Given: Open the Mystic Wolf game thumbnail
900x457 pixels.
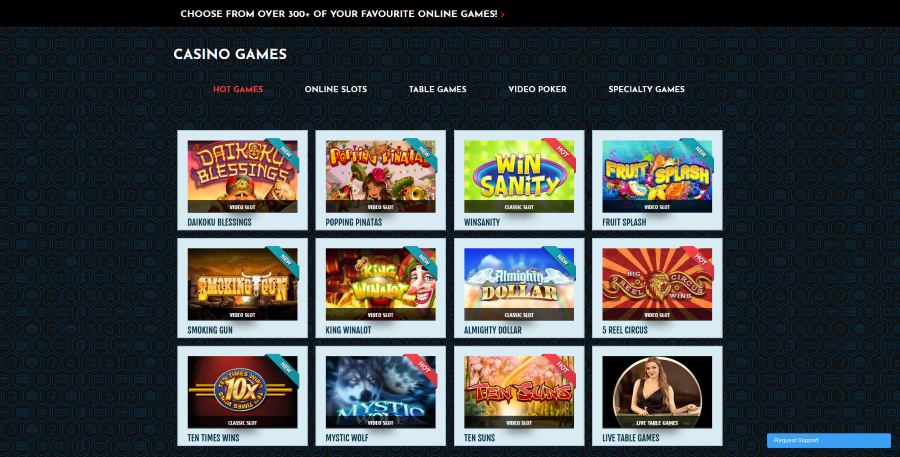Looking at the screenshot, I should (381, 392).
